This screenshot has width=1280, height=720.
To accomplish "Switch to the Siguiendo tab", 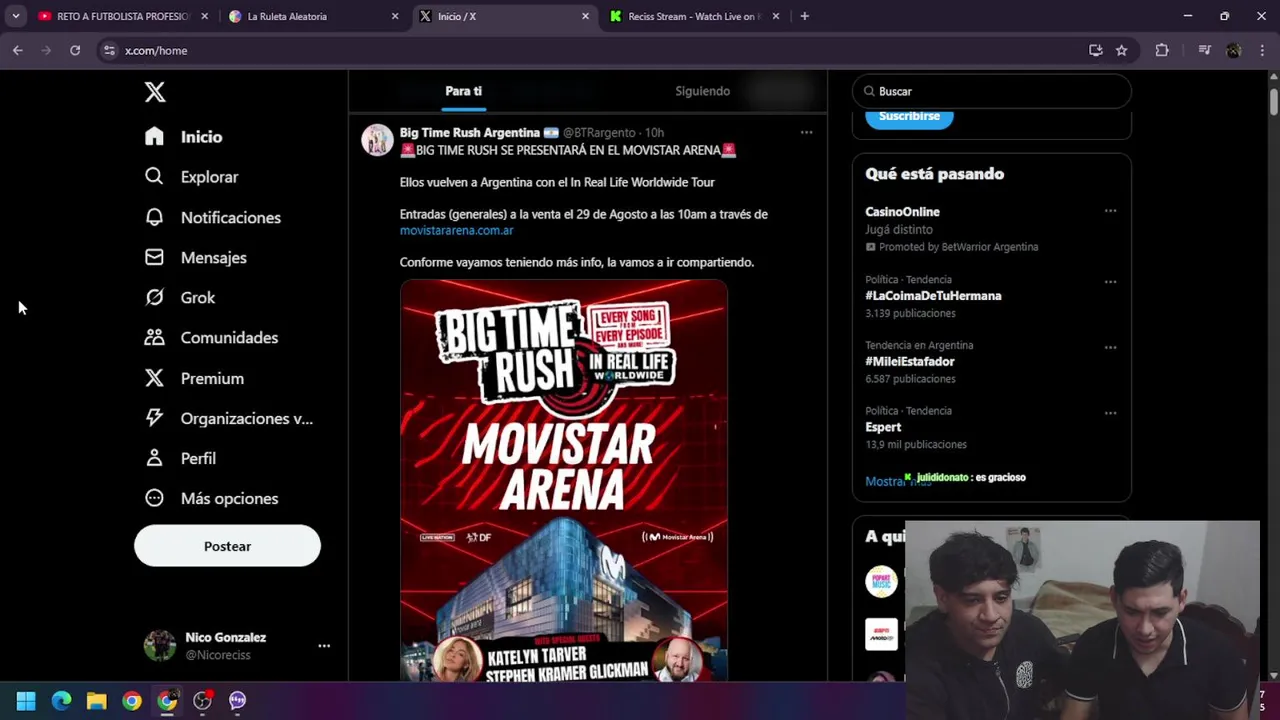I will click(x=702, y=91).
